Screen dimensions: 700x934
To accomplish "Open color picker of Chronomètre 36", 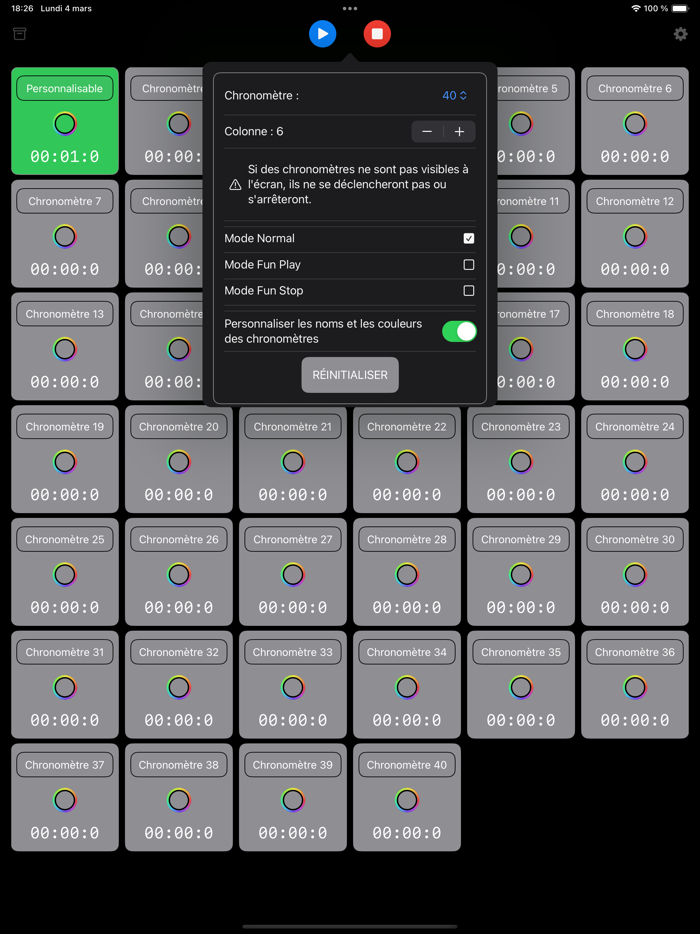I will pos(635,687).
